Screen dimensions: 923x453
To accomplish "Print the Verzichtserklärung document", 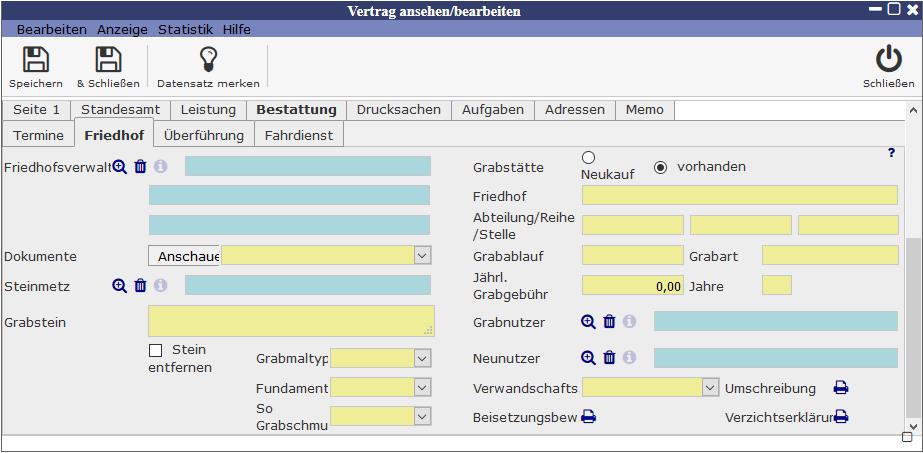I will (x=841, y=417).
